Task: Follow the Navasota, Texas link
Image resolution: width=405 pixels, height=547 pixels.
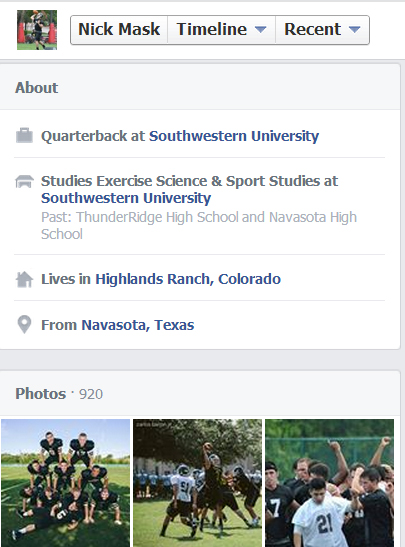Action: (138, 325)
